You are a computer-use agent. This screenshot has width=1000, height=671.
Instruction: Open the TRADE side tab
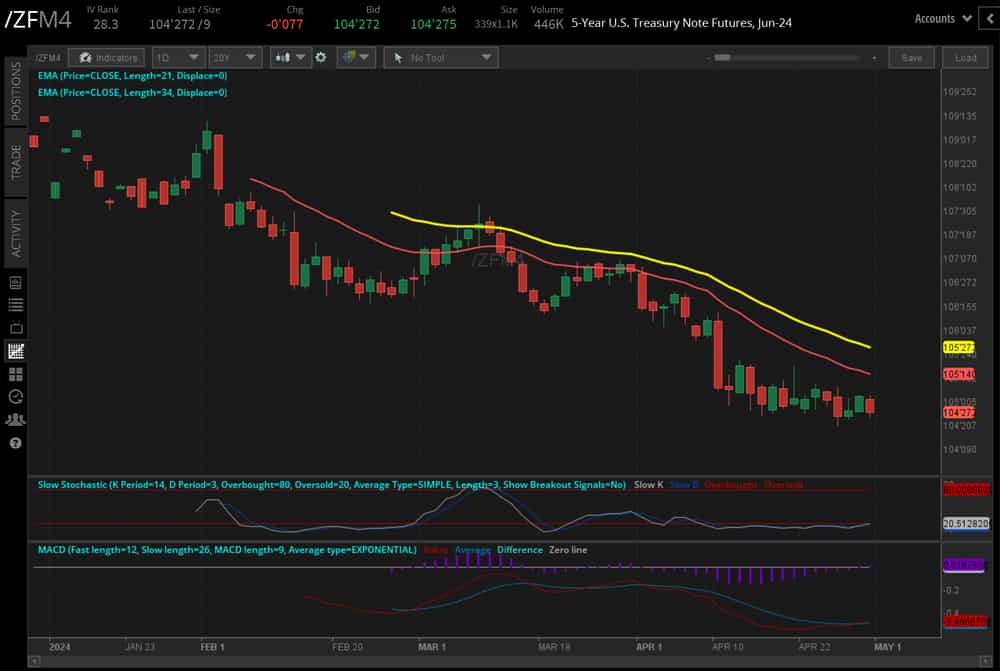[15, 162]
